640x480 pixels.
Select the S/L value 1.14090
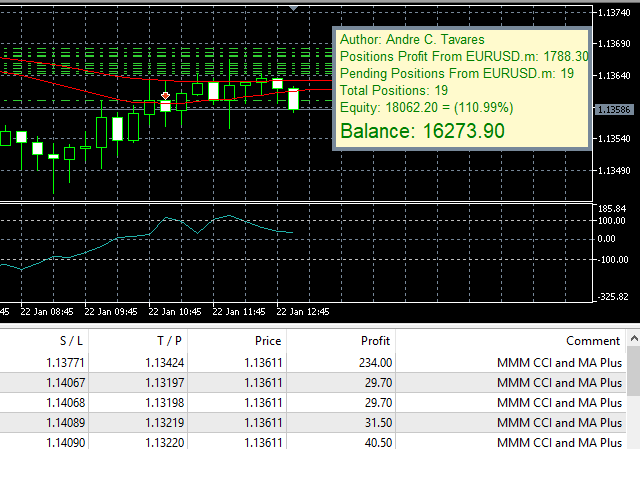point(65,442)
